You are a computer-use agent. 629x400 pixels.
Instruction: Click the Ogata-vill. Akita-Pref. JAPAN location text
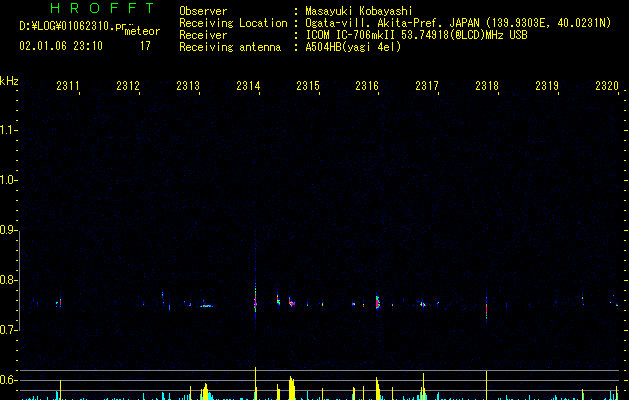pyautogui.click(x=458, y=23)
